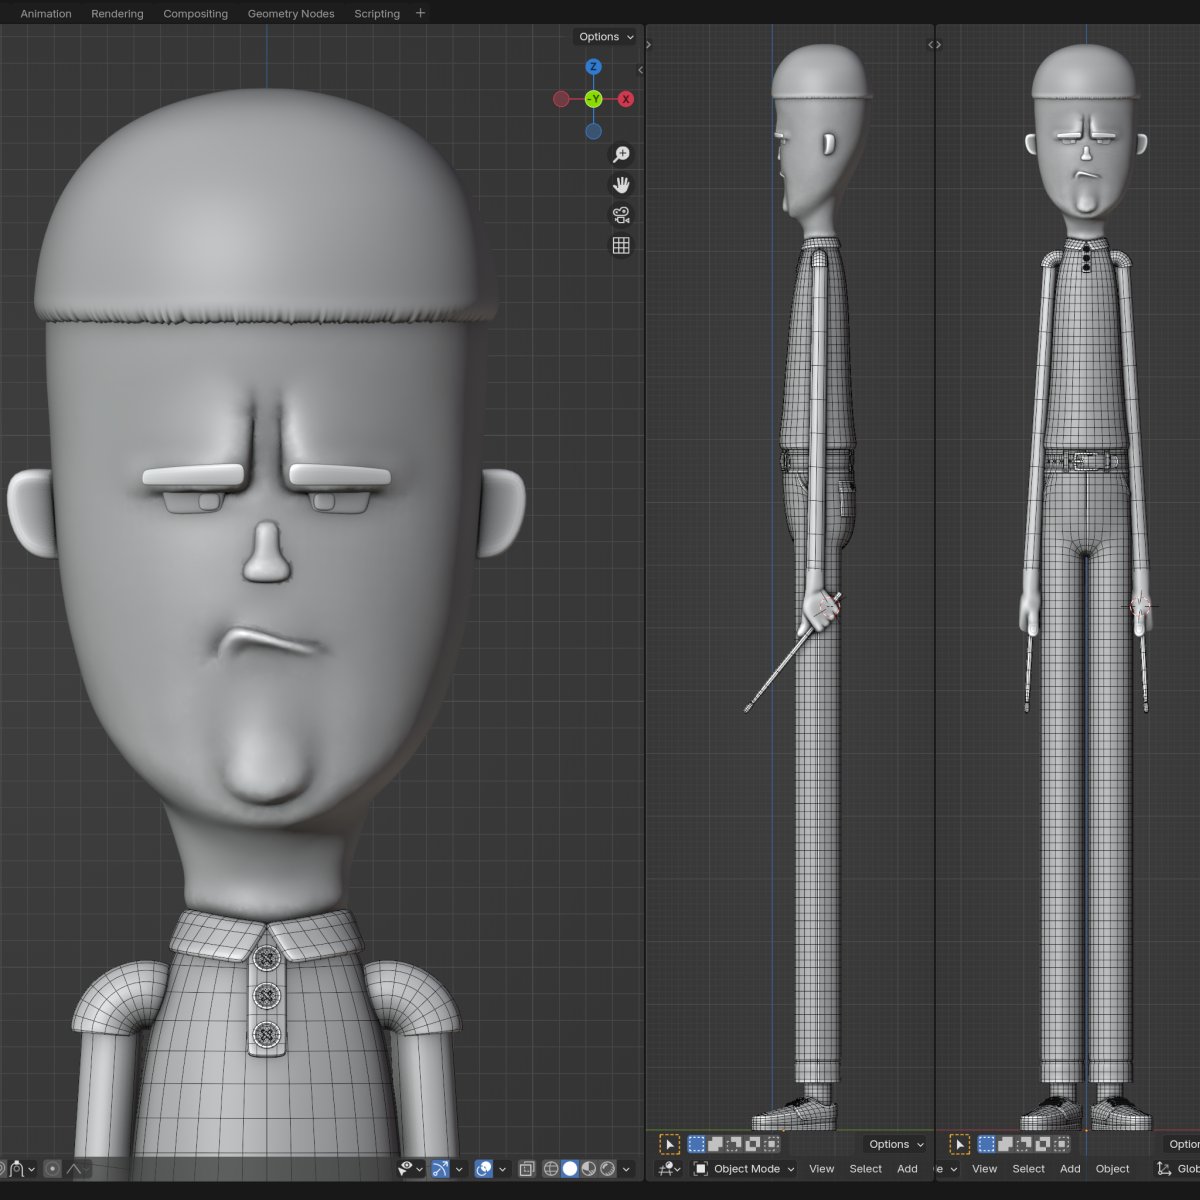
Task: Switch to rendered viewport shading
Action: click(x=607, y=1169)
